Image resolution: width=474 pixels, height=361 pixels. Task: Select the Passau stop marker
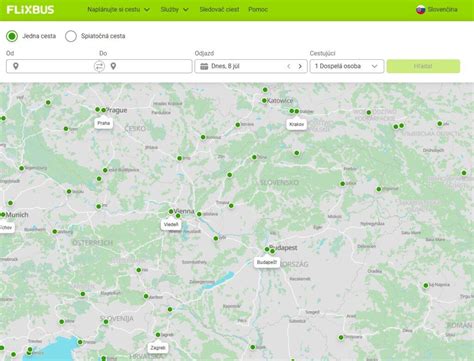click(x=69, y=191)
